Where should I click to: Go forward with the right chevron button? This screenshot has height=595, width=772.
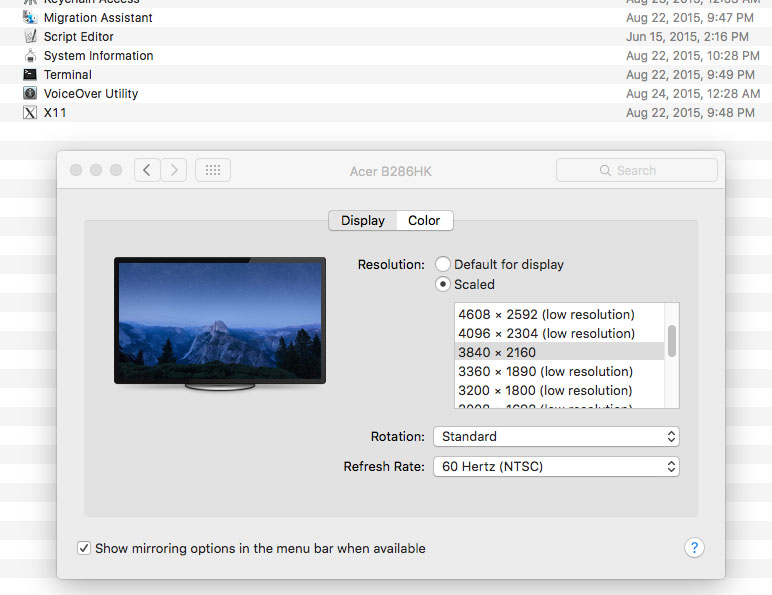pyautogui.click(x=174, y=170)
